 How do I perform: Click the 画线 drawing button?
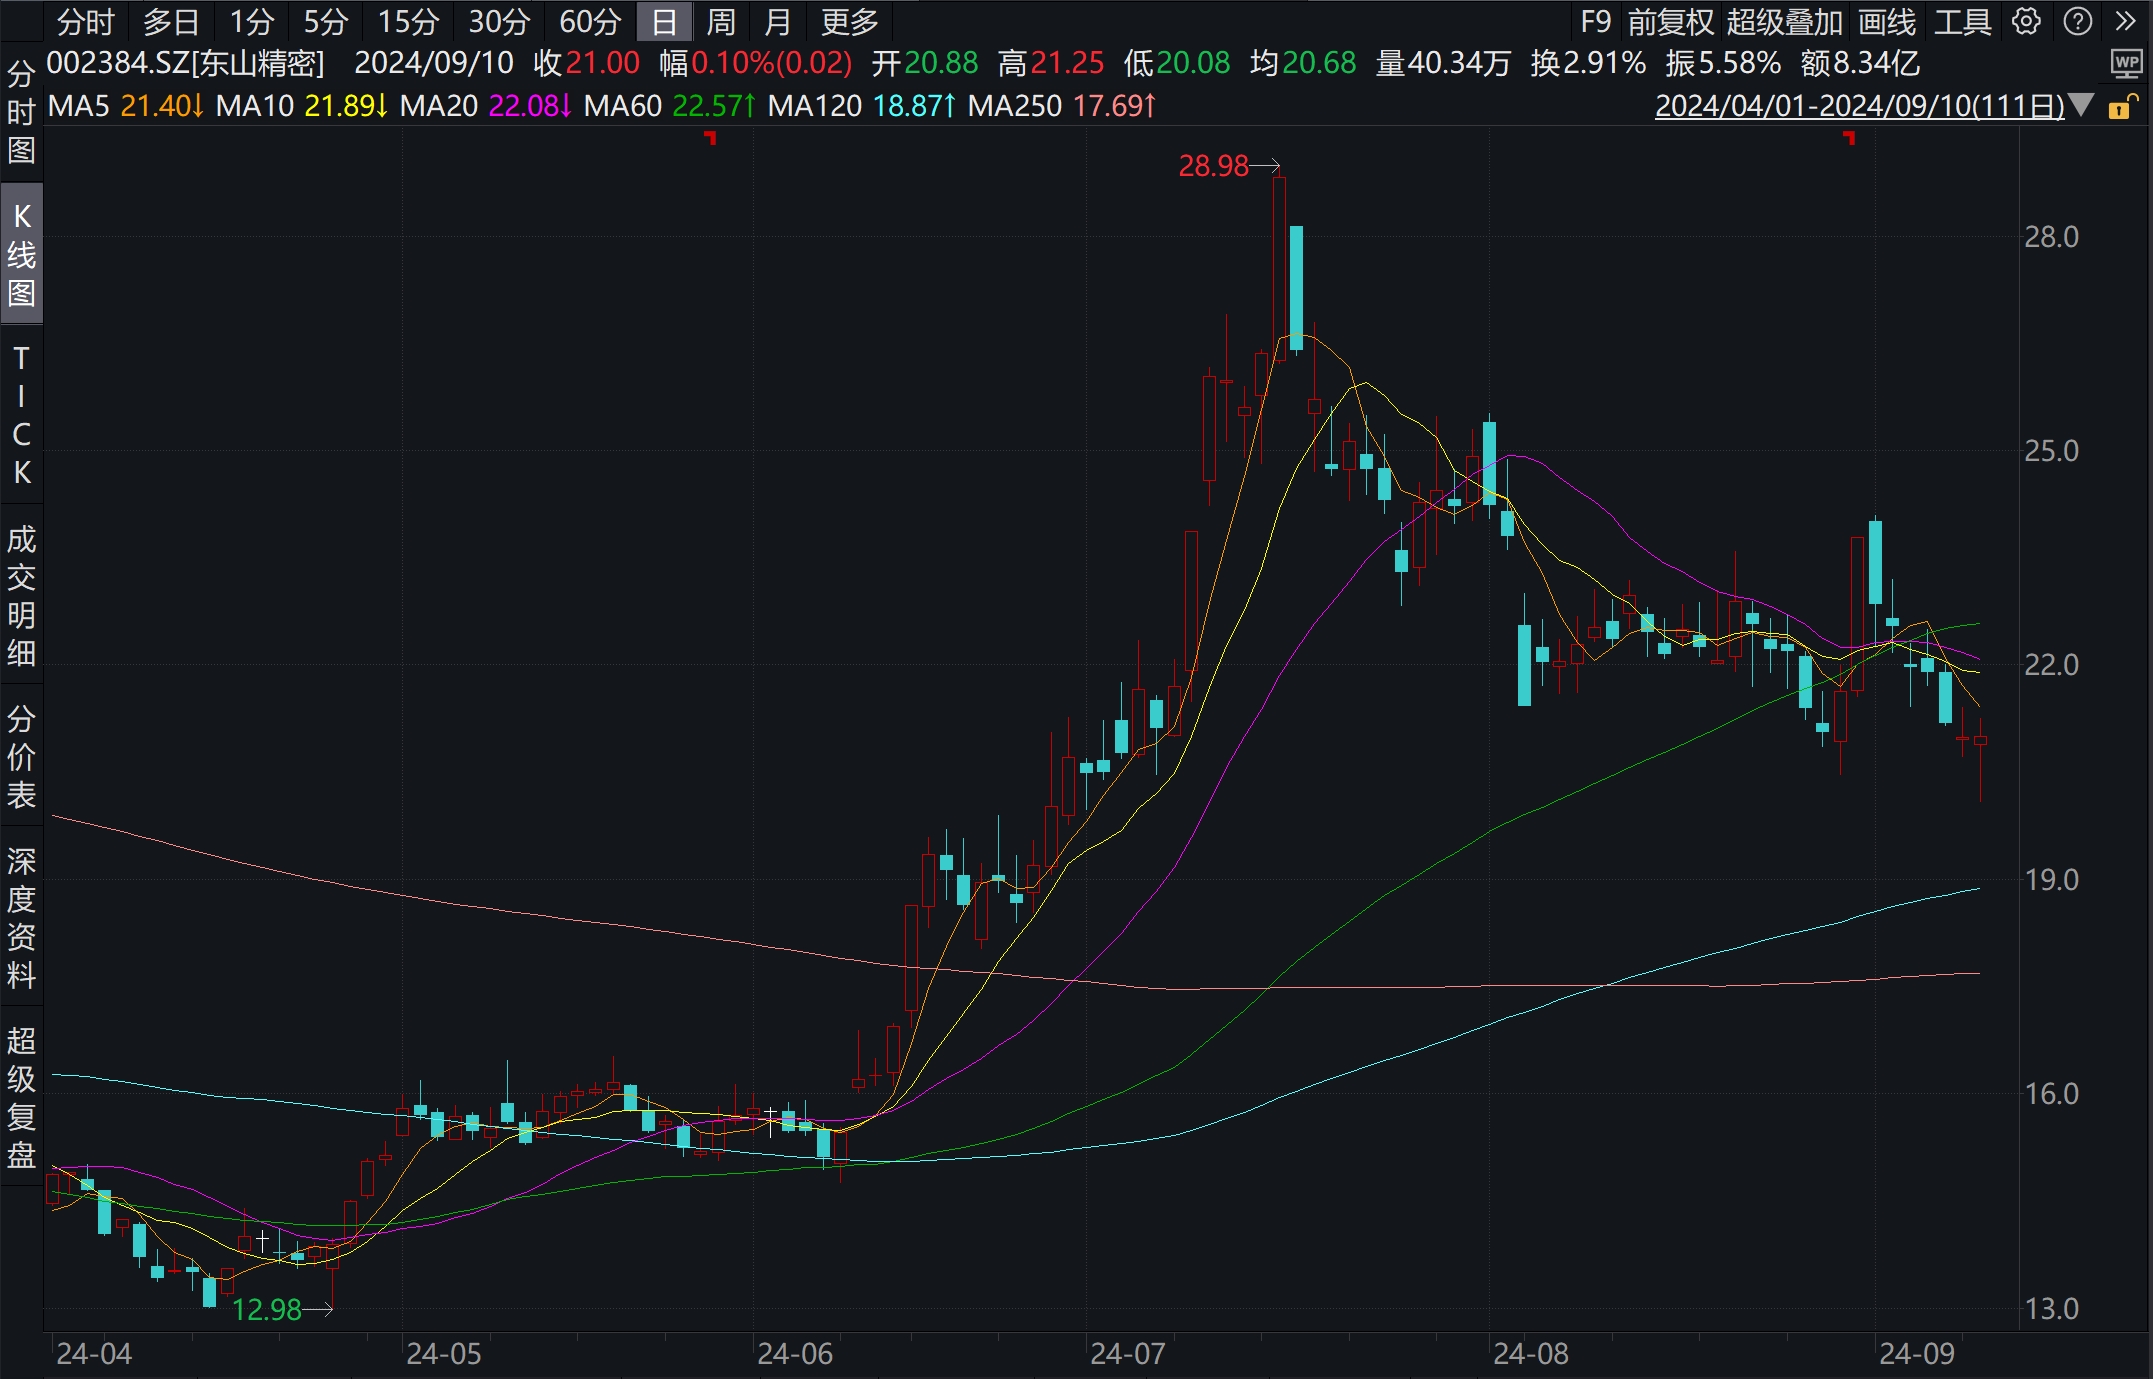(x=1887, y=21)
